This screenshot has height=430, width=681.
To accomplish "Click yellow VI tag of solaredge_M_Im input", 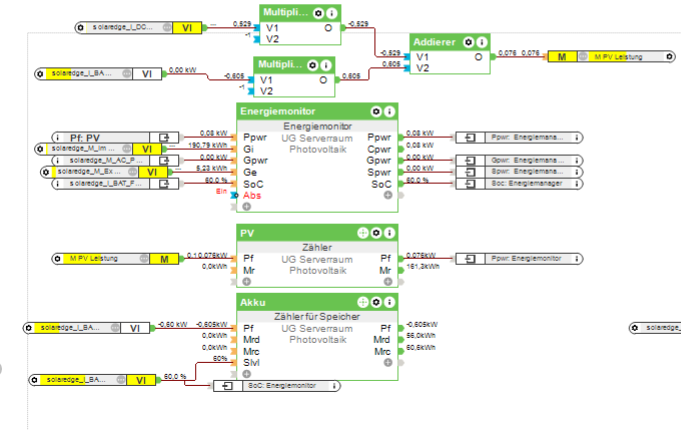I will click(x=147, y=149).
